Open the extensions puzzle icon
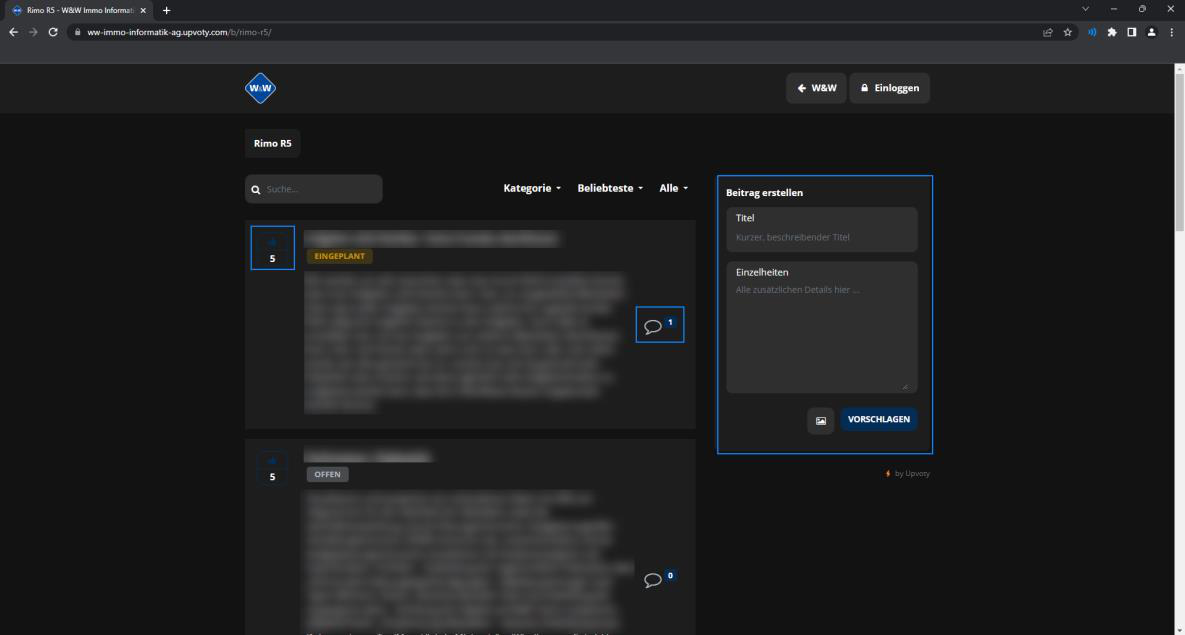 1112,33
